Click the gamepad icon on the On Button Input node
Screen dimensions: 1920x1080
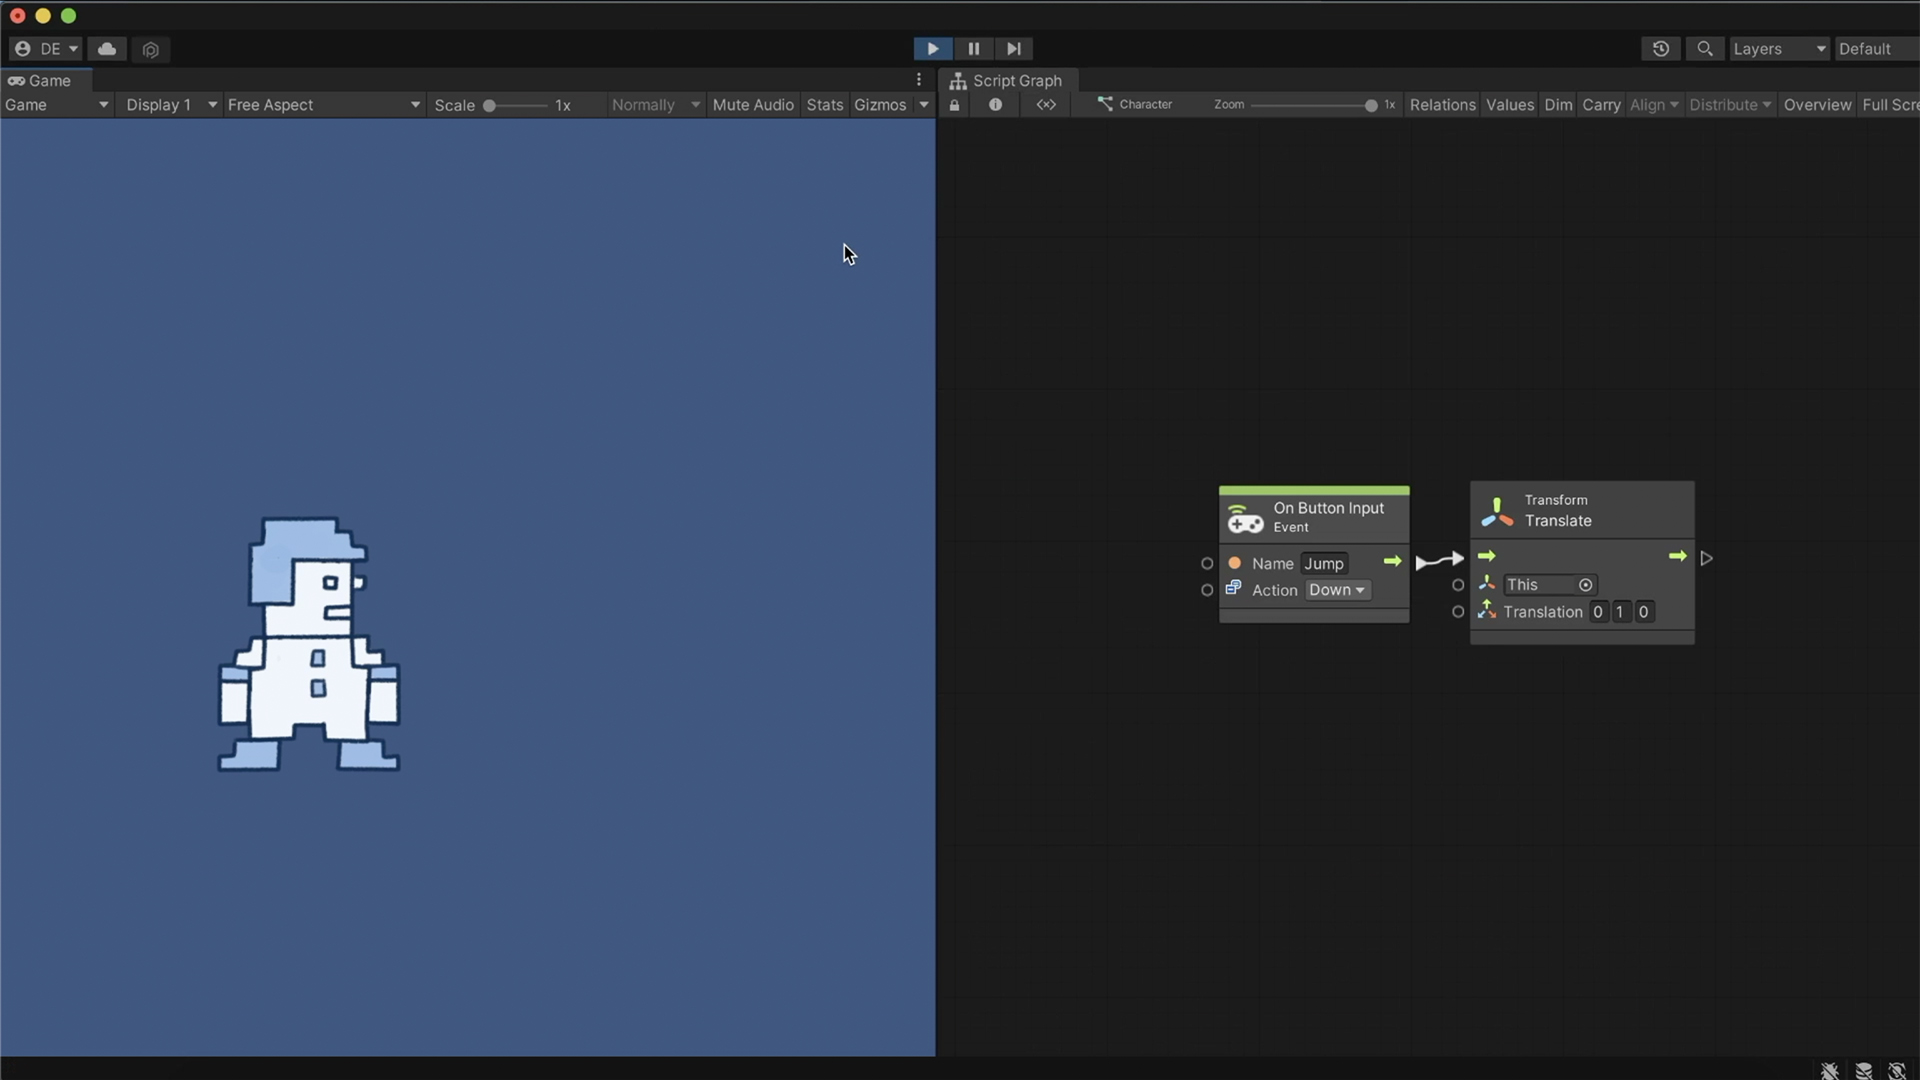[1245, 518]
